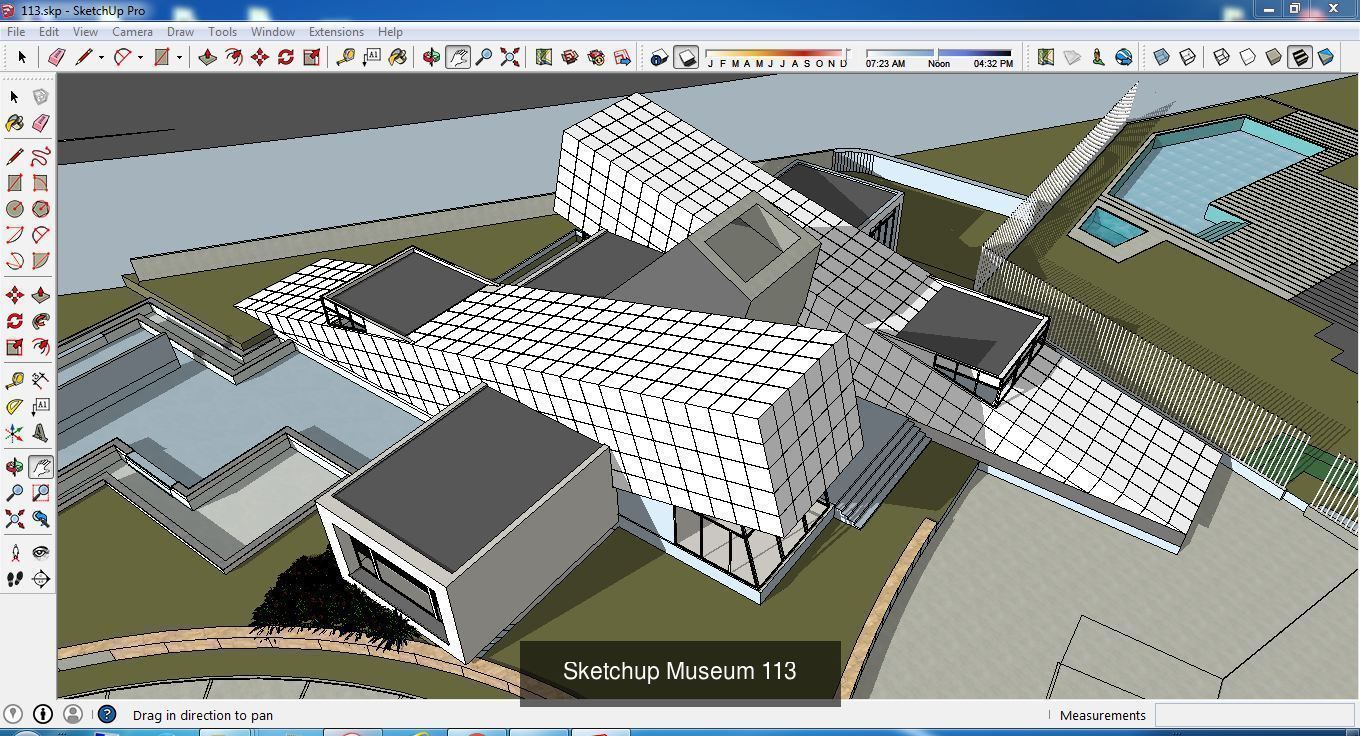
Task: Click Add Location icon beside Toggle Terrain
Action: pos(1046,57)
